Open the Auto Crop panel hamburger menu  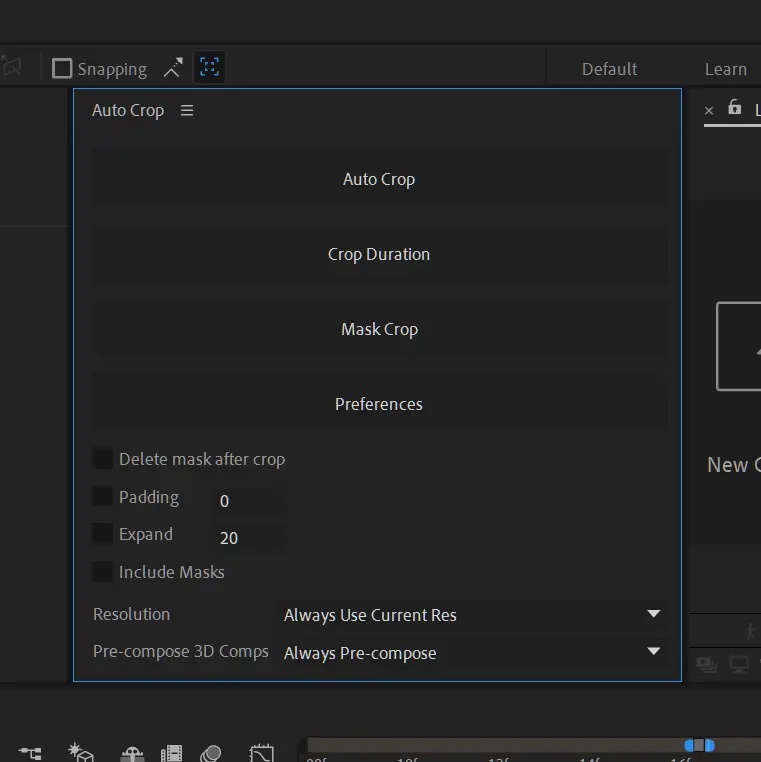pos(187,110)
